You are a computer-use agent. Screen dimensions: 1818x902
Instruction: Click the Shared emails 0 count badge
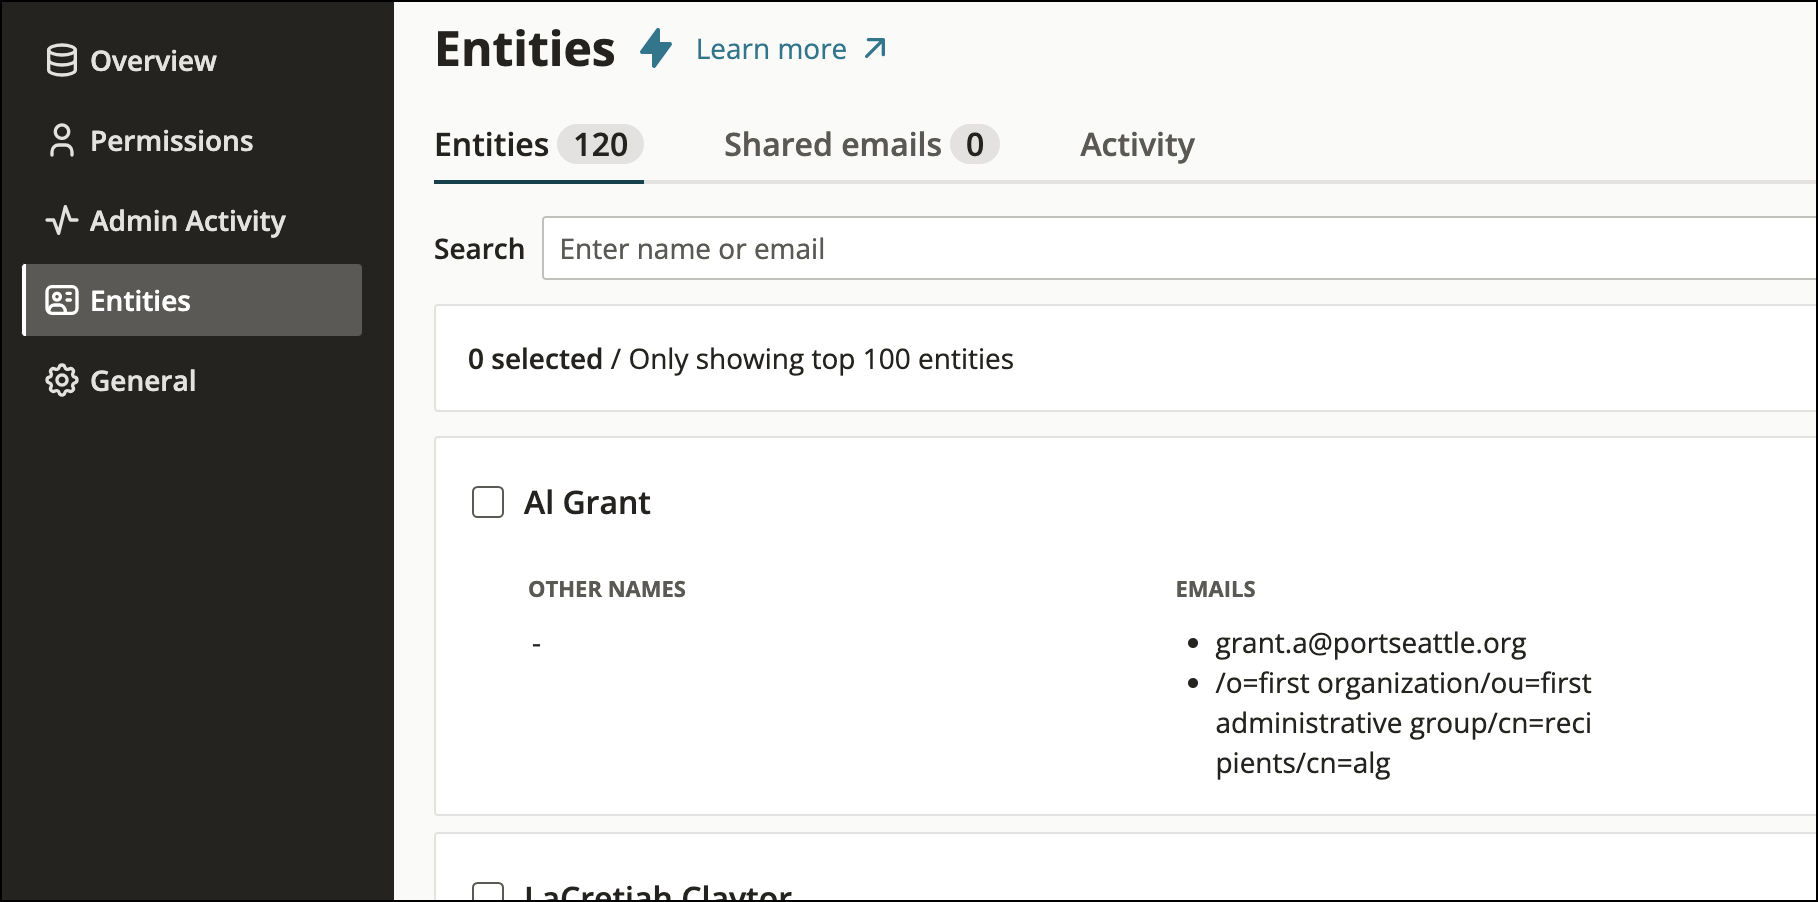pos(975,145)
